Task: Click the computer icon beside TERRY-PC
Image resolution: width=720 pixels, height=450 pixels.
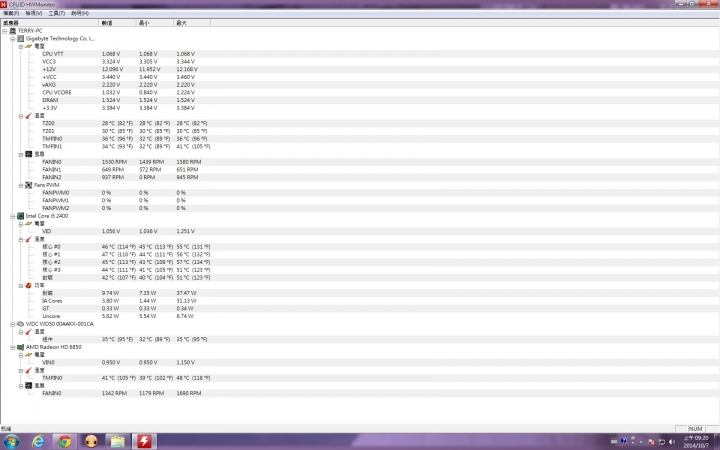Action: pyautogui.click(x=12, y=31)
